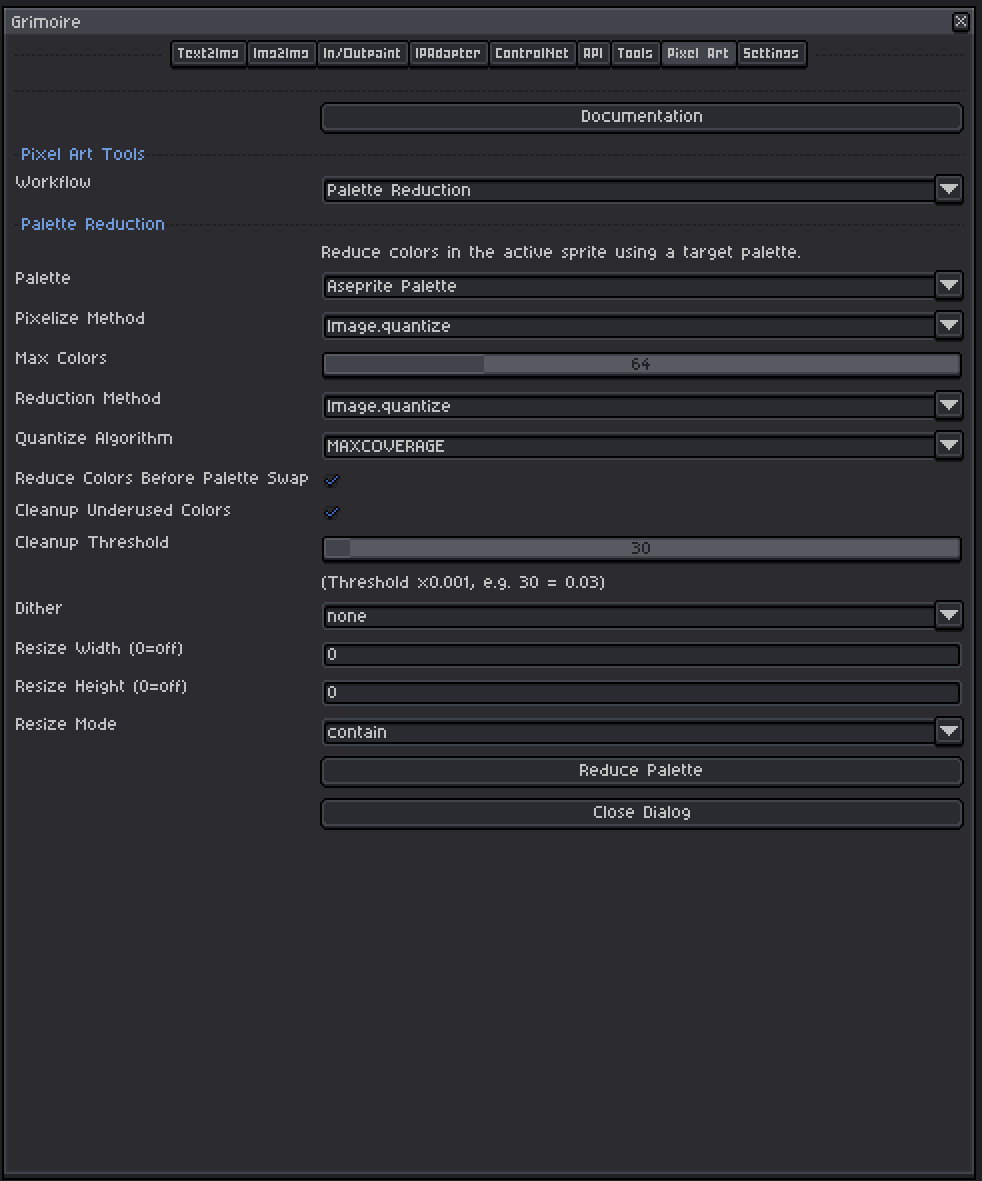The width and height of the screenshot is (982, 1181).
Task: Focus the Resize Height input field
Action: (x=642, y=692)
